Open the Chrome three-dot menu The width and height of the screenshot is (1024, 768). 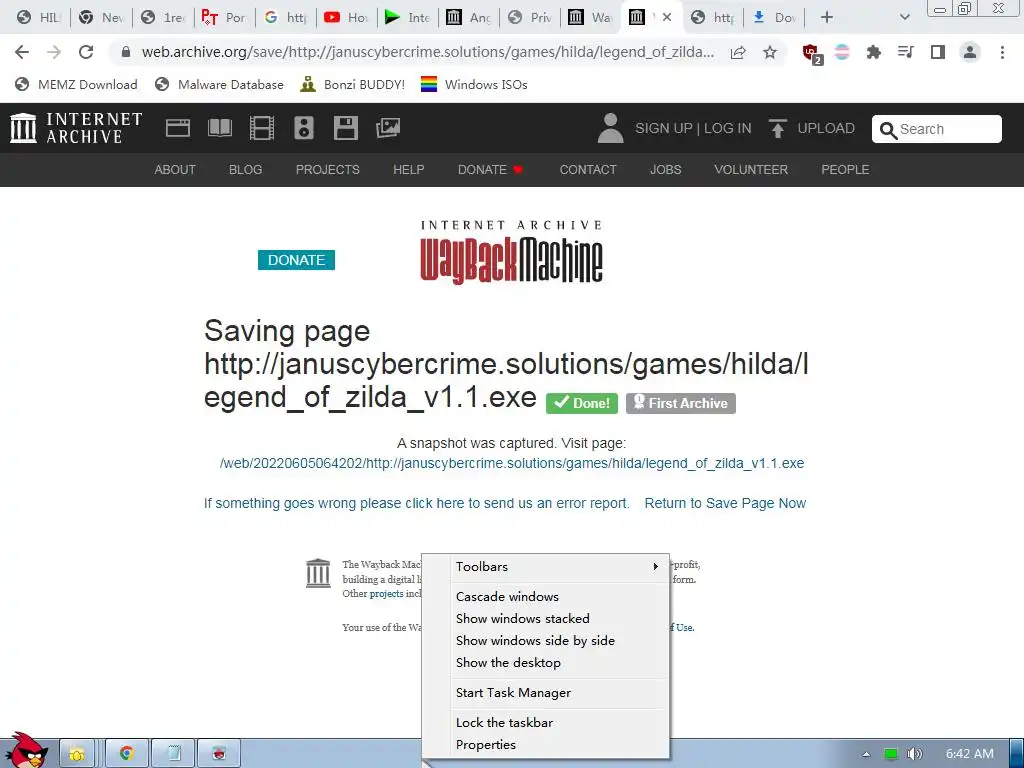pos(1002,52)
